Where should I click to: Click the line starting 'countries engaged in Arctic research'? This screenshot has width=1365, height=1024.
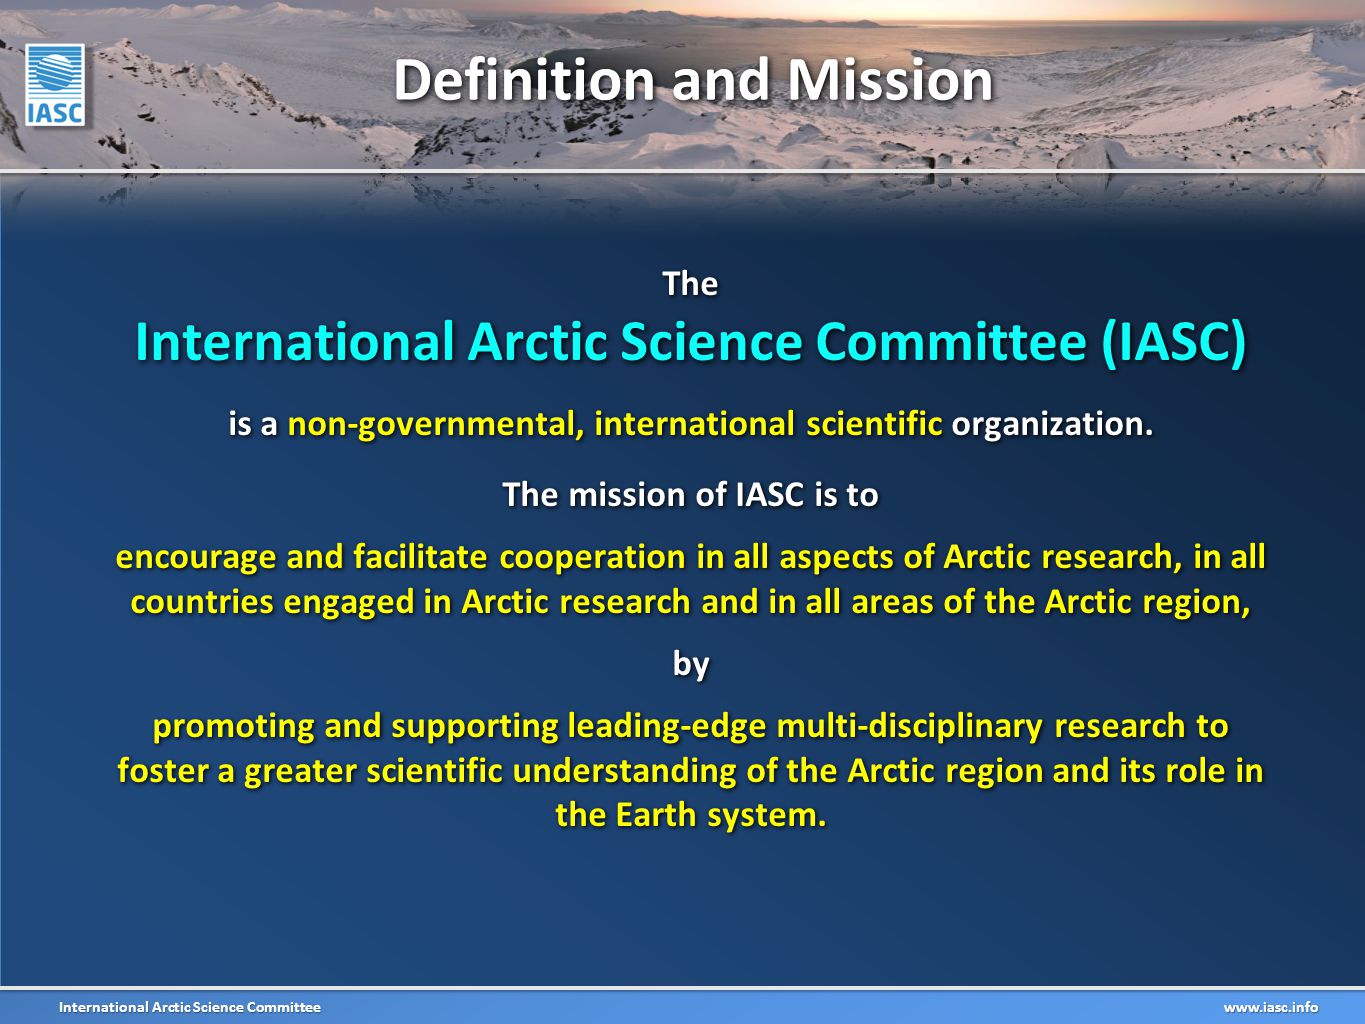click(x=691, y=602)
